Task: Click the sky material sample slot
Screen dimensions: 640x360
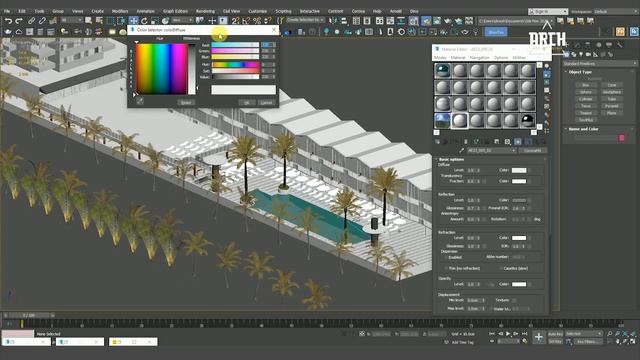Action: click(x=442, y=121)
